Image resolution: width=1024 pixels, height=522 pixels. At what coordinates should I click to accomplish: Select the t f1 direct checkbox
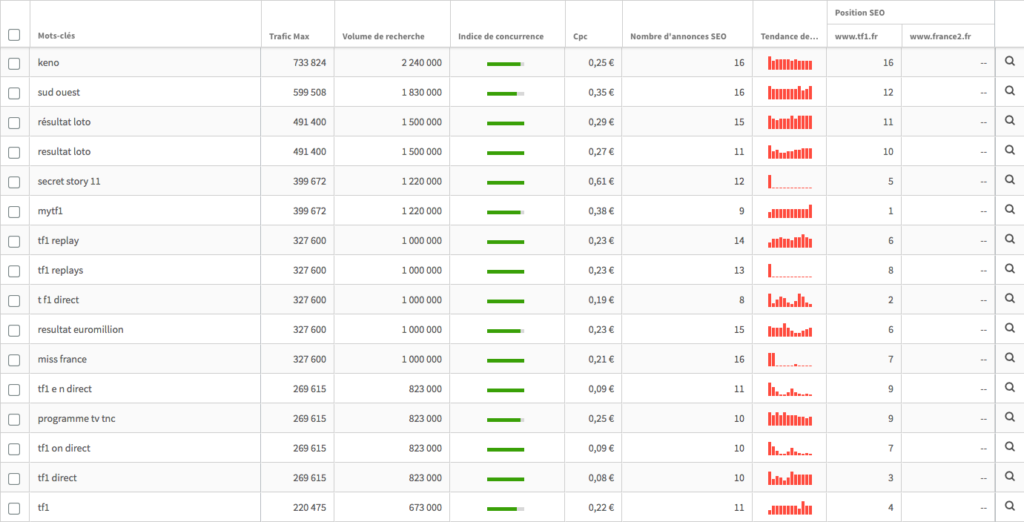[x=14, y=301]
